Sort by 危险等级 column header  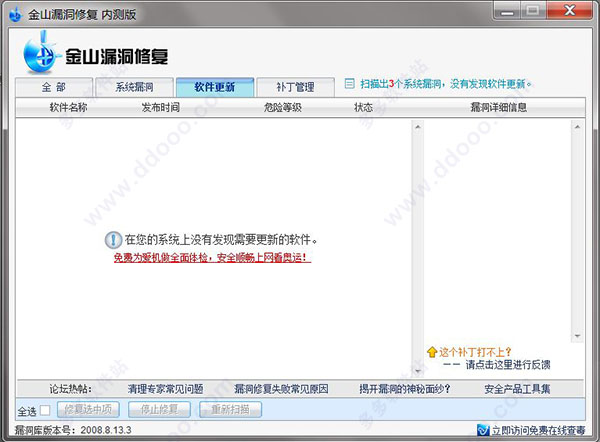click(x=283, y=107)
